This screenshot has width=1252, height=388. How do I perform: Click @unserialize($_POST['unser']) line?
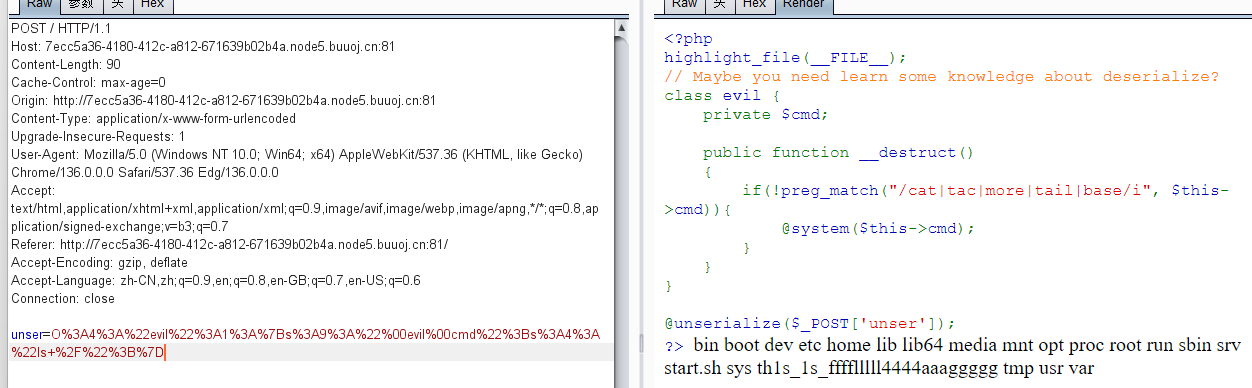pos(810,323)
